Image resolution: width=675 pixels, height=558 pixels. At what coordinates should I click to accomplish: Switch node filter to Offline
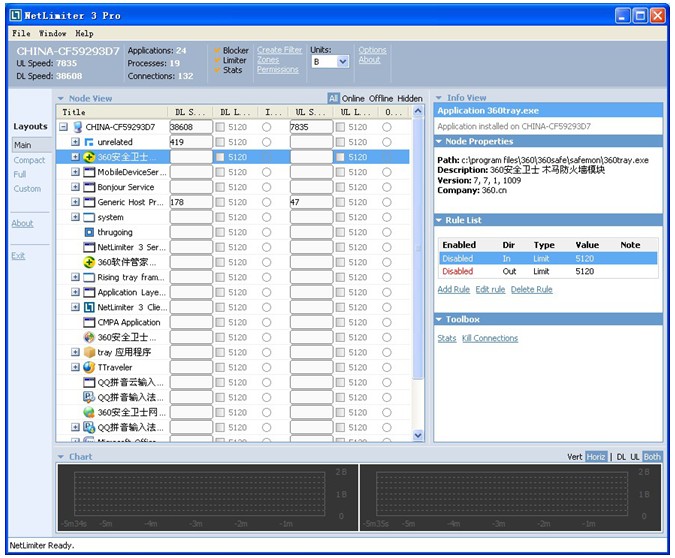(x=381, y=99)
